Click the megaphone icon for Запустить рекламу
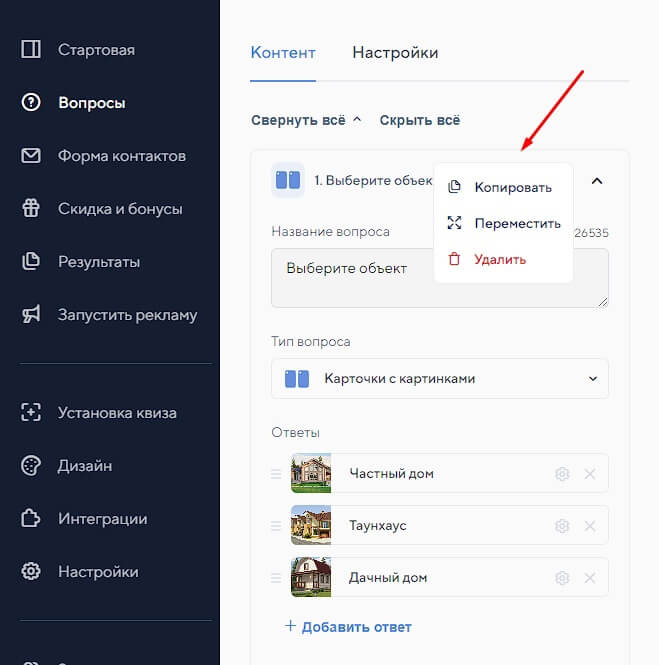 pyautogui.click(x=31, y=314)
